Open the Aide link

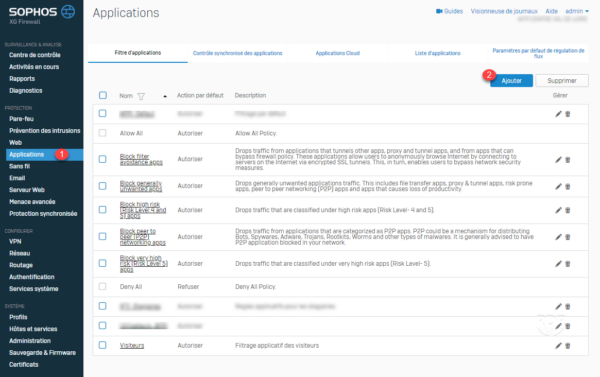[551, 11]
